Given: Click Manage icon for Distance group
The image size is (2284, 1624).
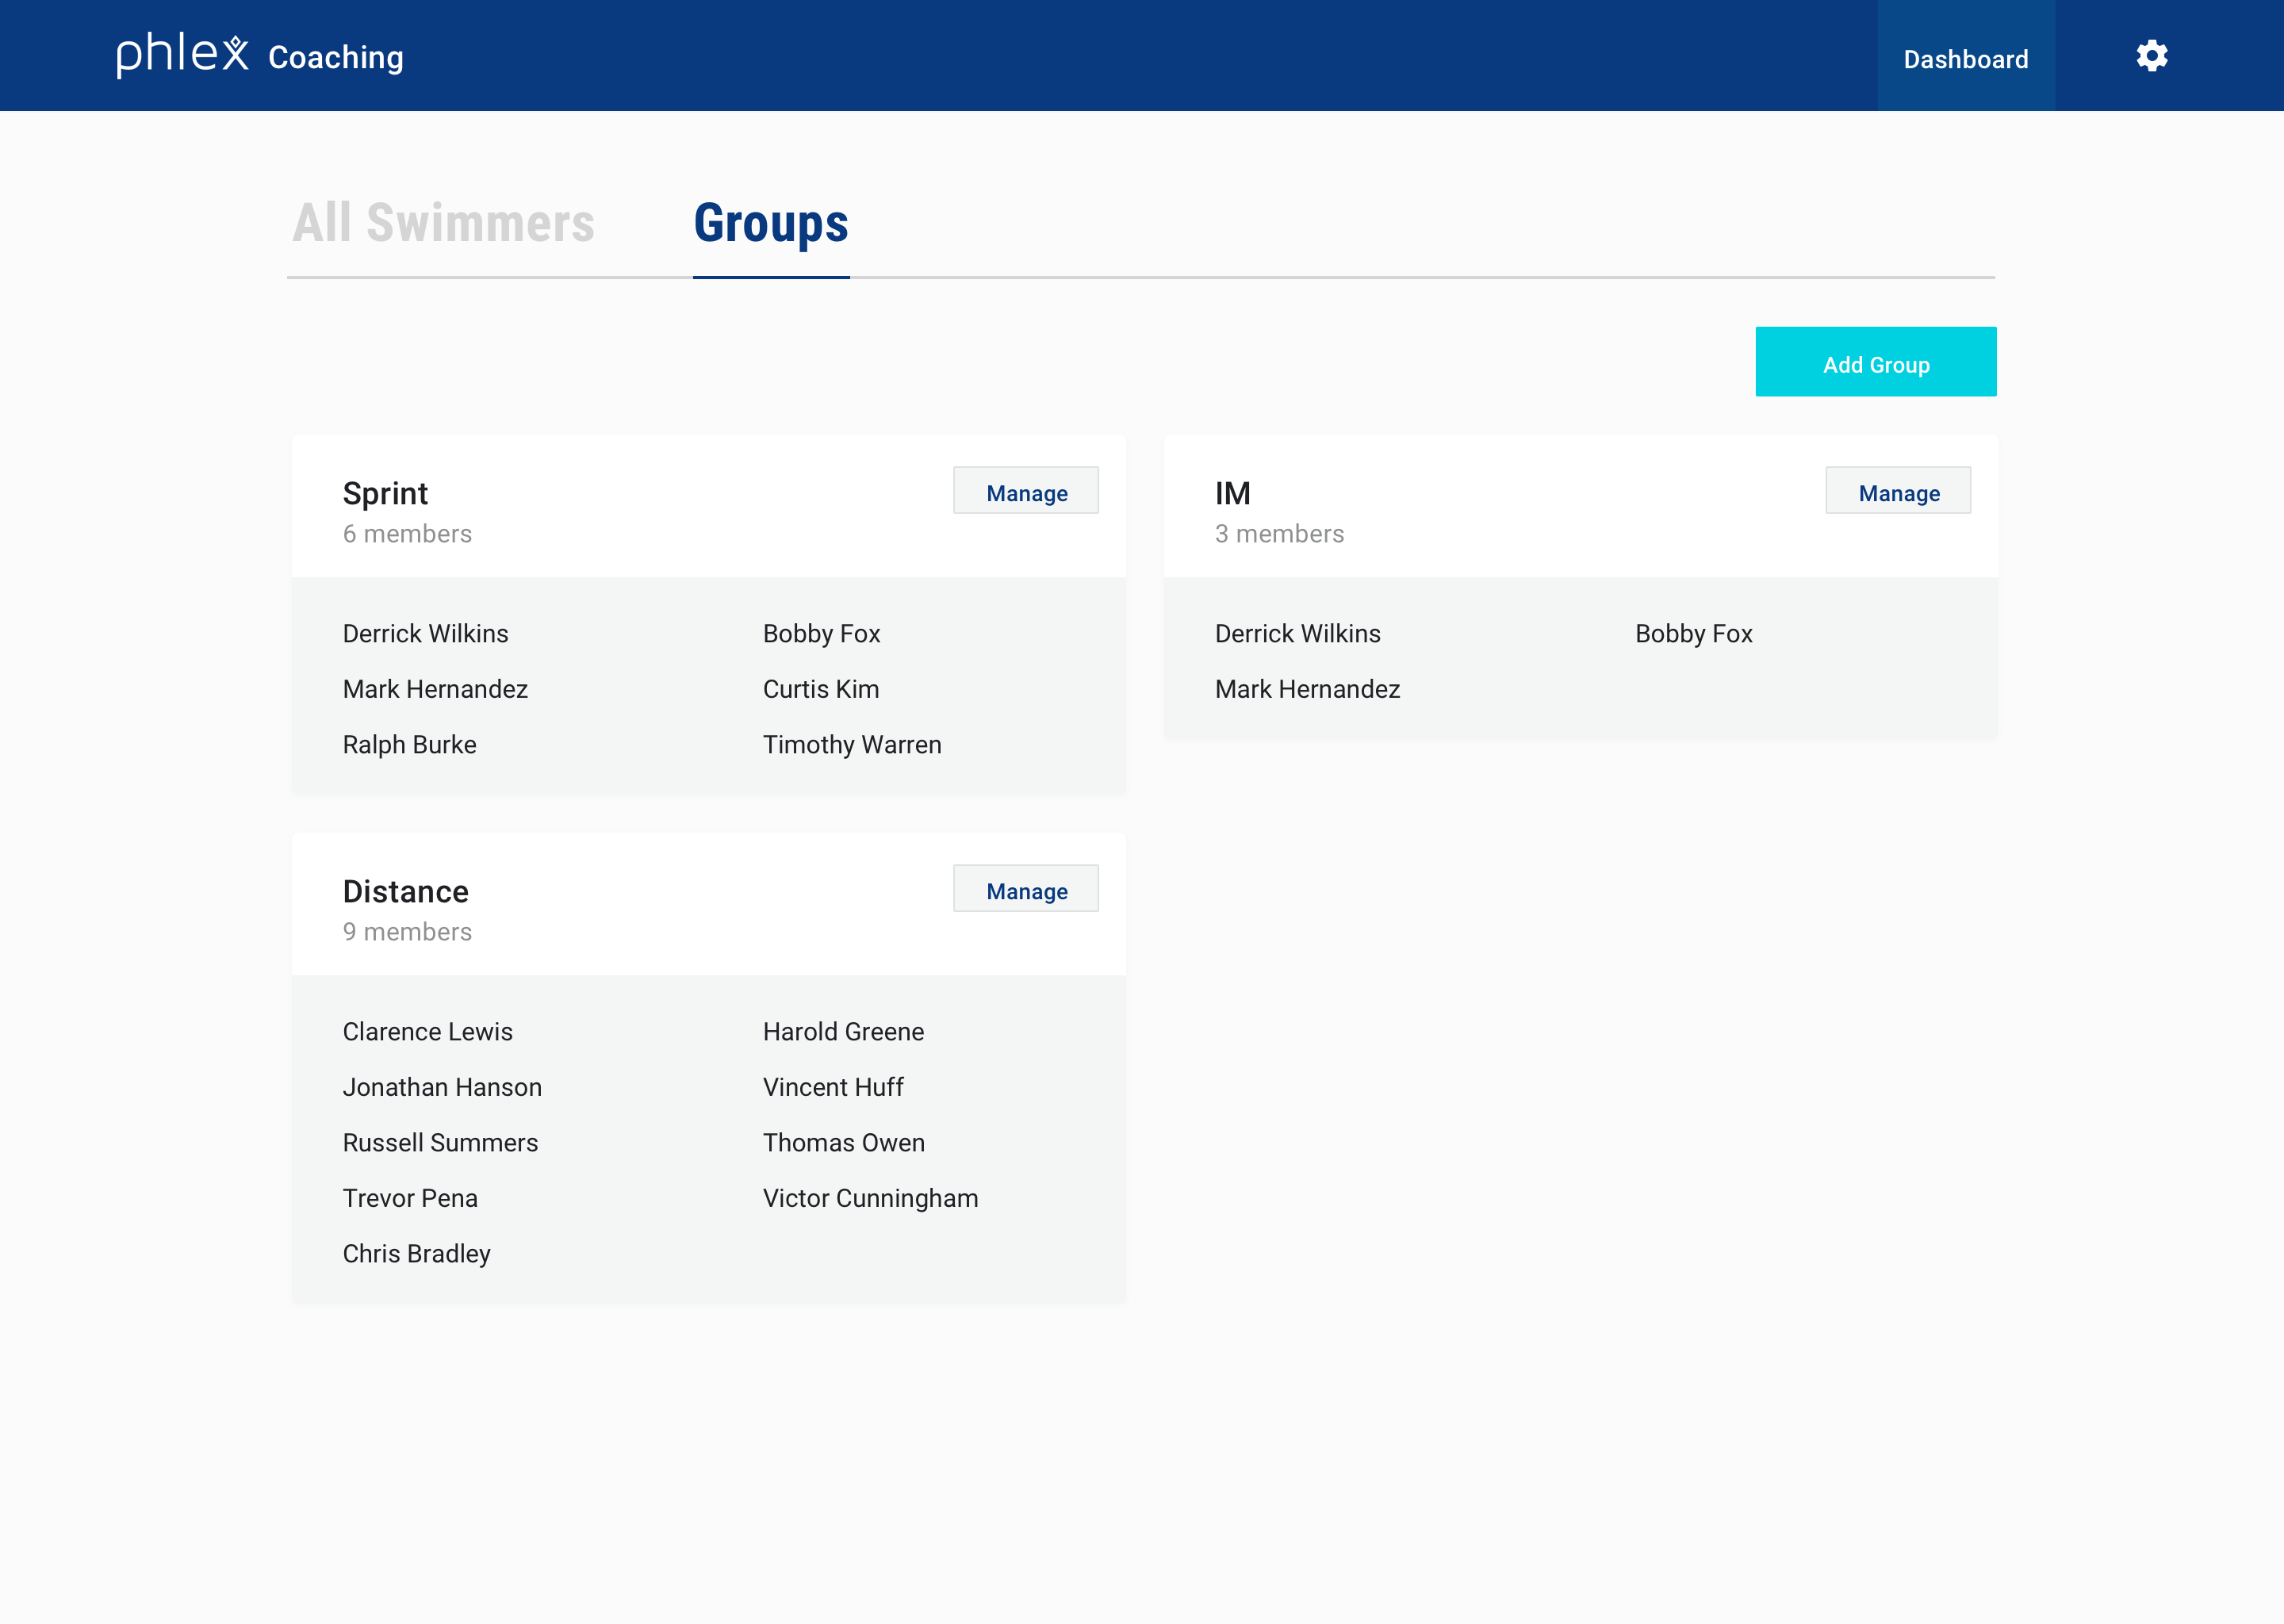Looking at the screenshot, I should point(1026,893).
